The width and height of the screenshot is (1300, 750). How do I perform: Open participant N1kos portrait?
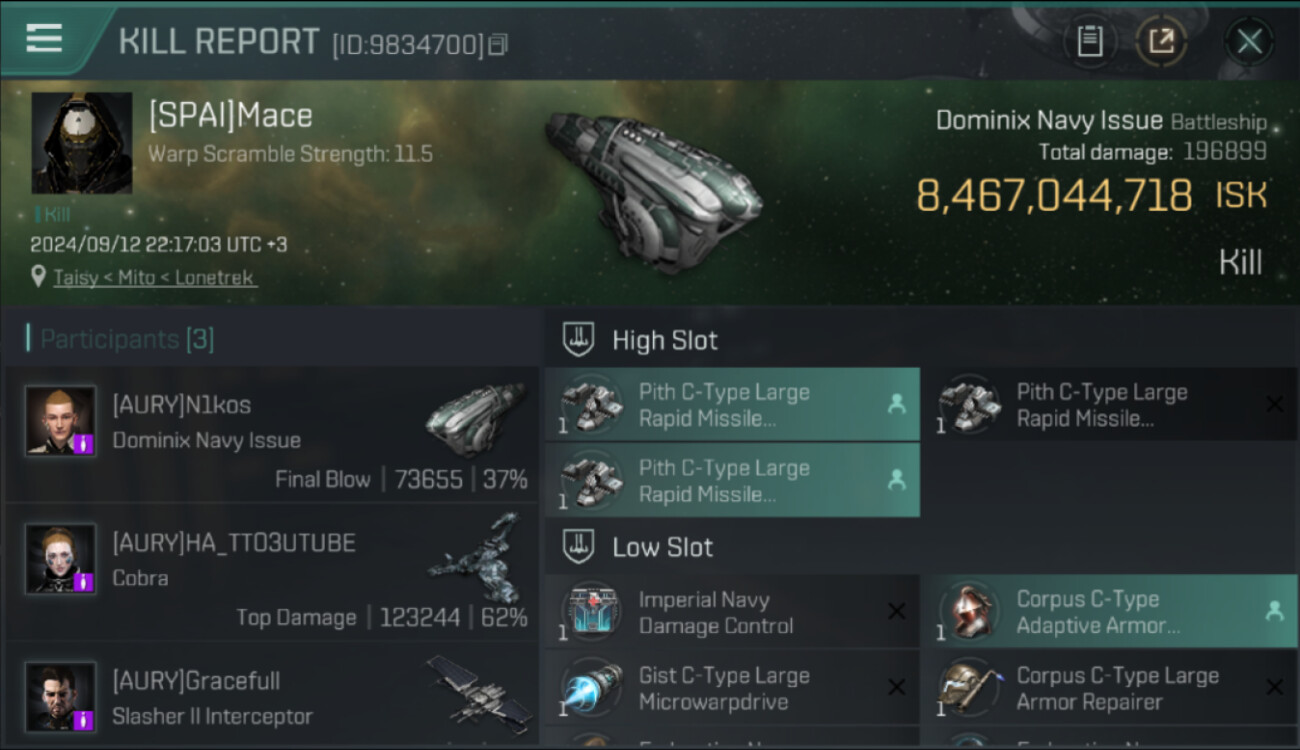[61, 421]
